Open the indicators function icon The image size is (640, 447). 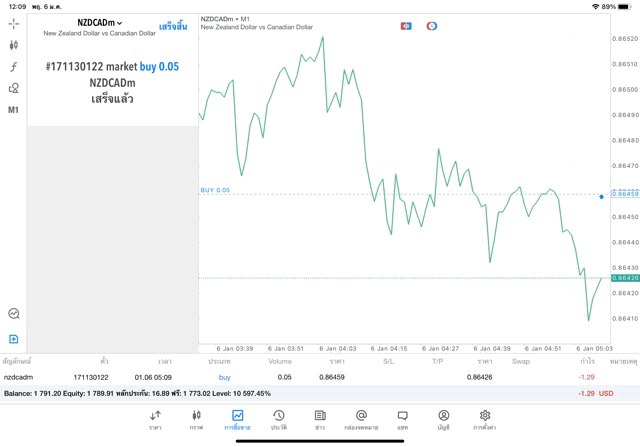click(14, 67)
